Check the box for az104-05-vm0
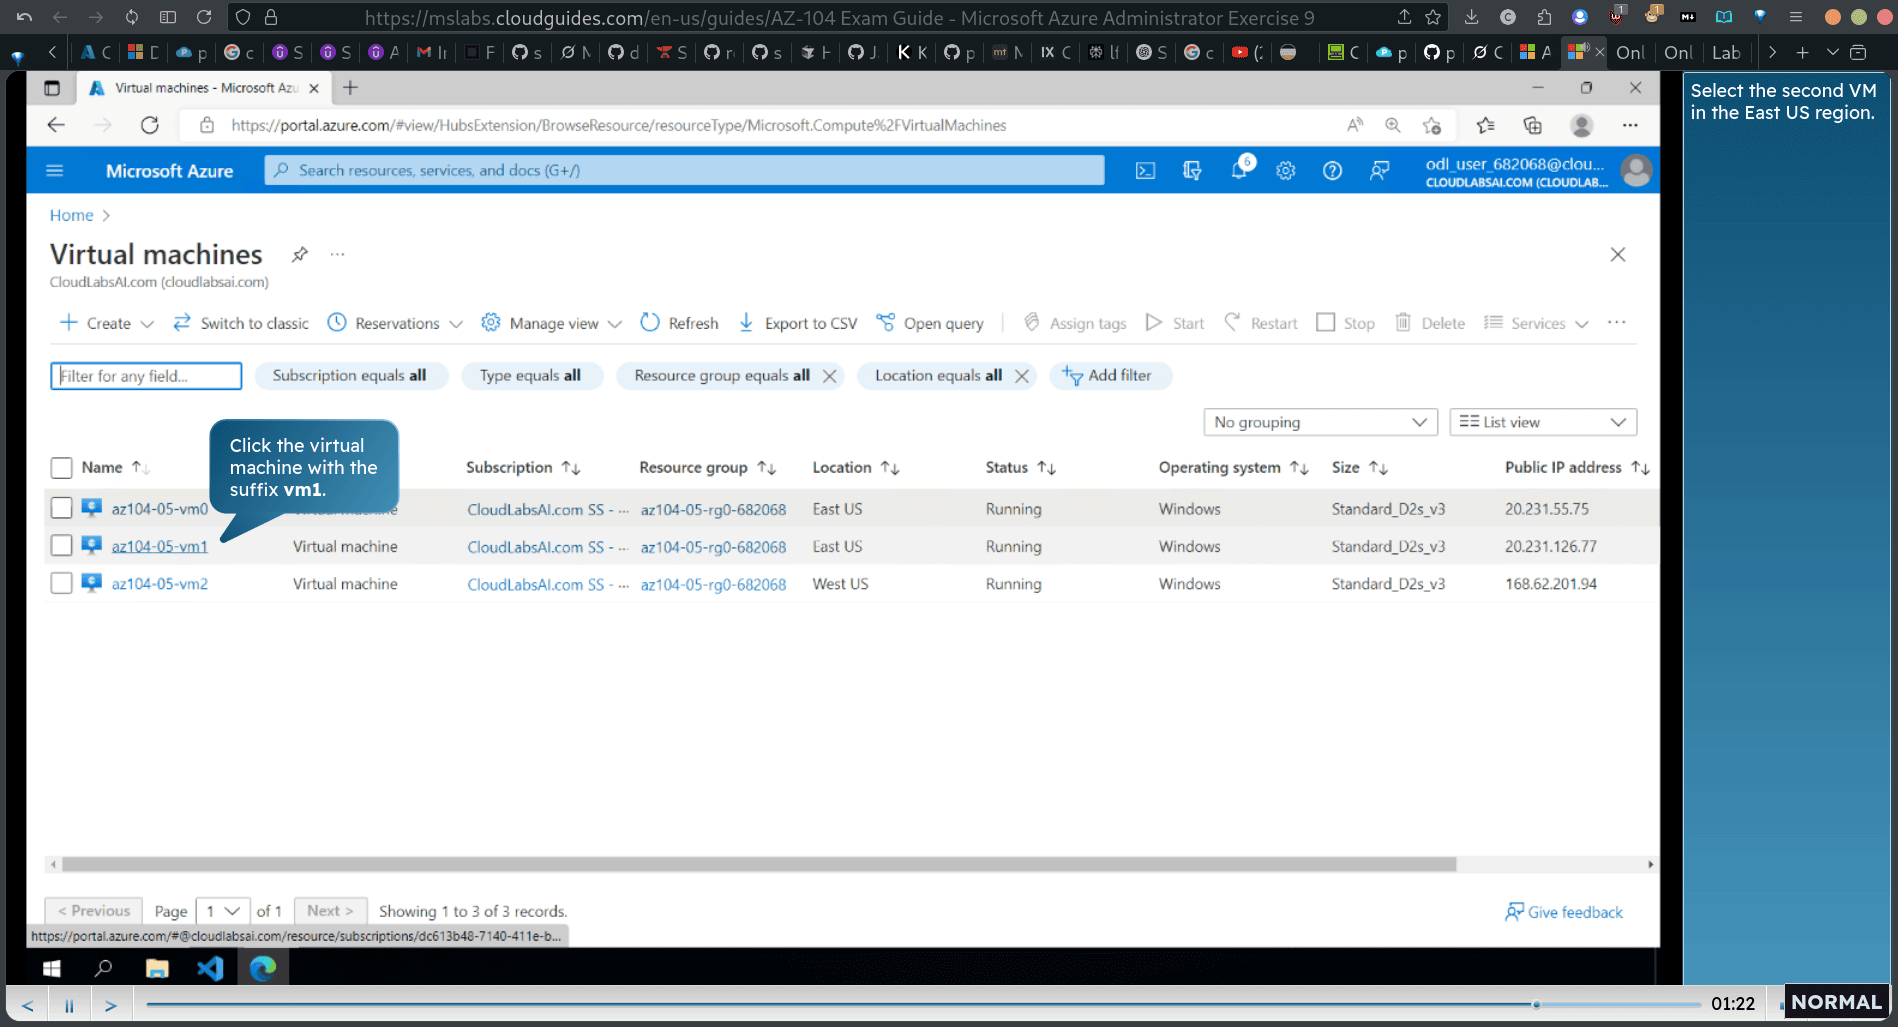 pos(61,508)
